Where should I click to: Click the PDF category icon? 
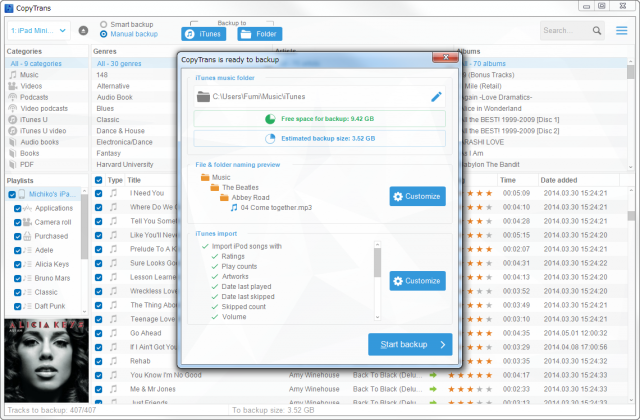click(x=13, y=164)
